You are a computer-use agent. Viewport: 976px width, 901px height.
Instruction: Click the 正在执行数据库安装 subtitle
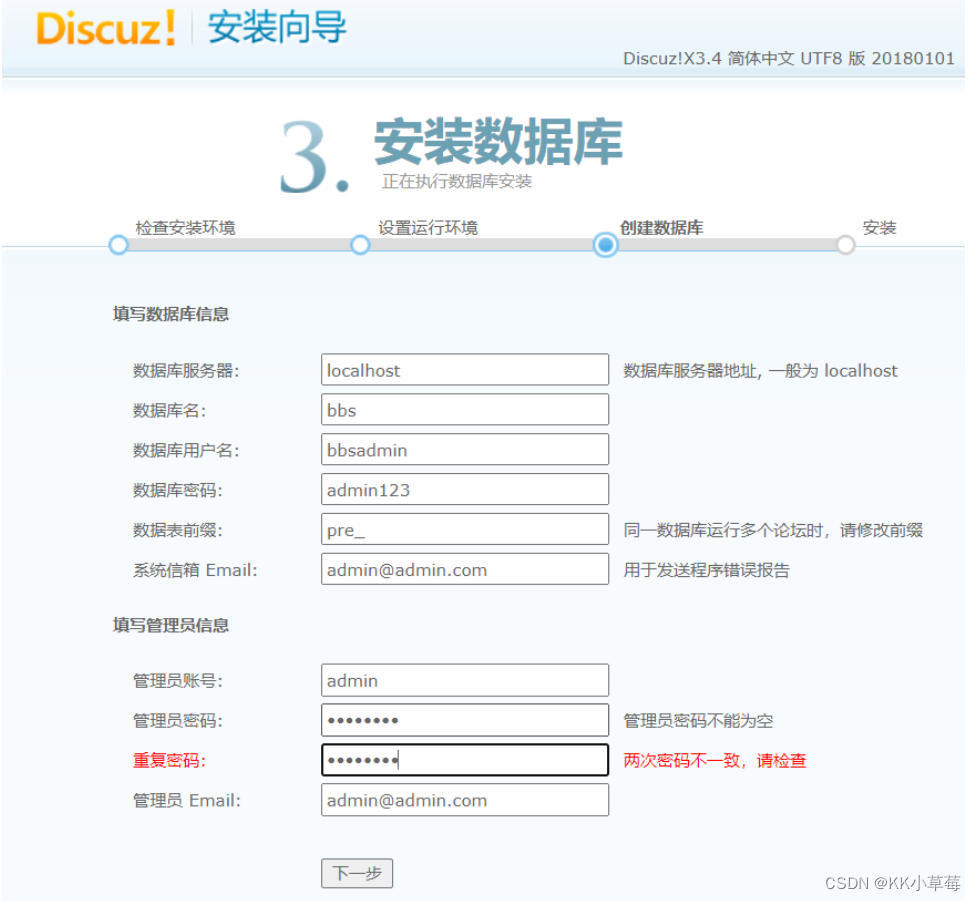click(x=457, y=181)
